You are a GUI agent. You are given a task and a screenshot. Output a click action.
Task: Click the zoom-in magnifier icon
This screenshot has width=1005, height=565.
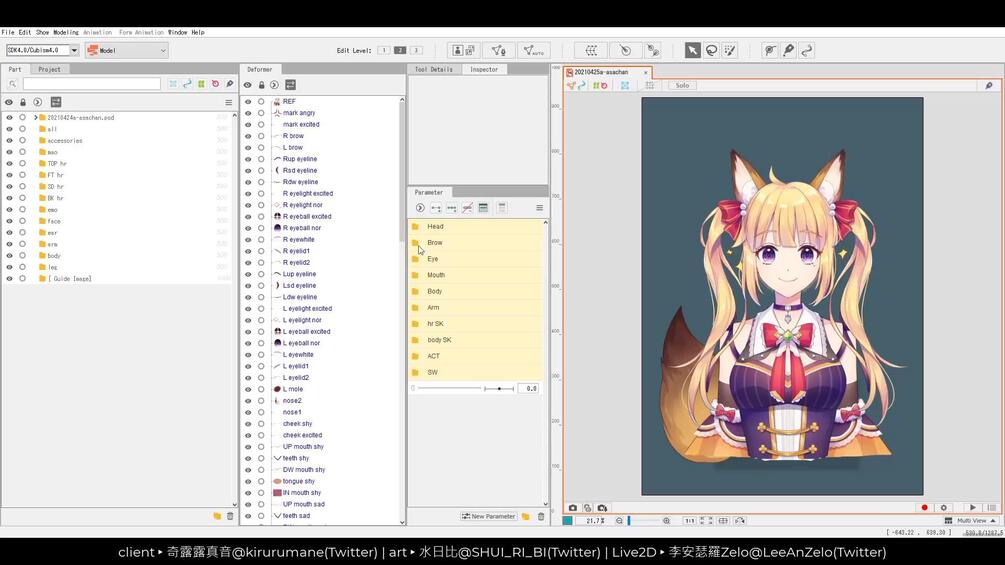click(667, 521)
